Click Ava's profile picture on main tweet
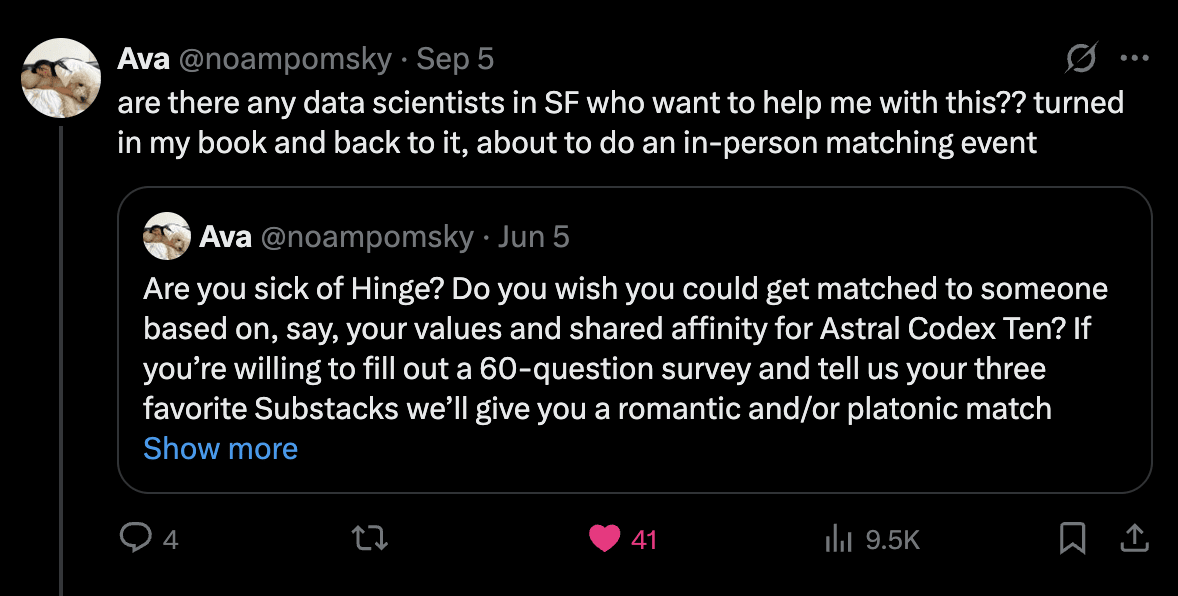 coord(61,77)
